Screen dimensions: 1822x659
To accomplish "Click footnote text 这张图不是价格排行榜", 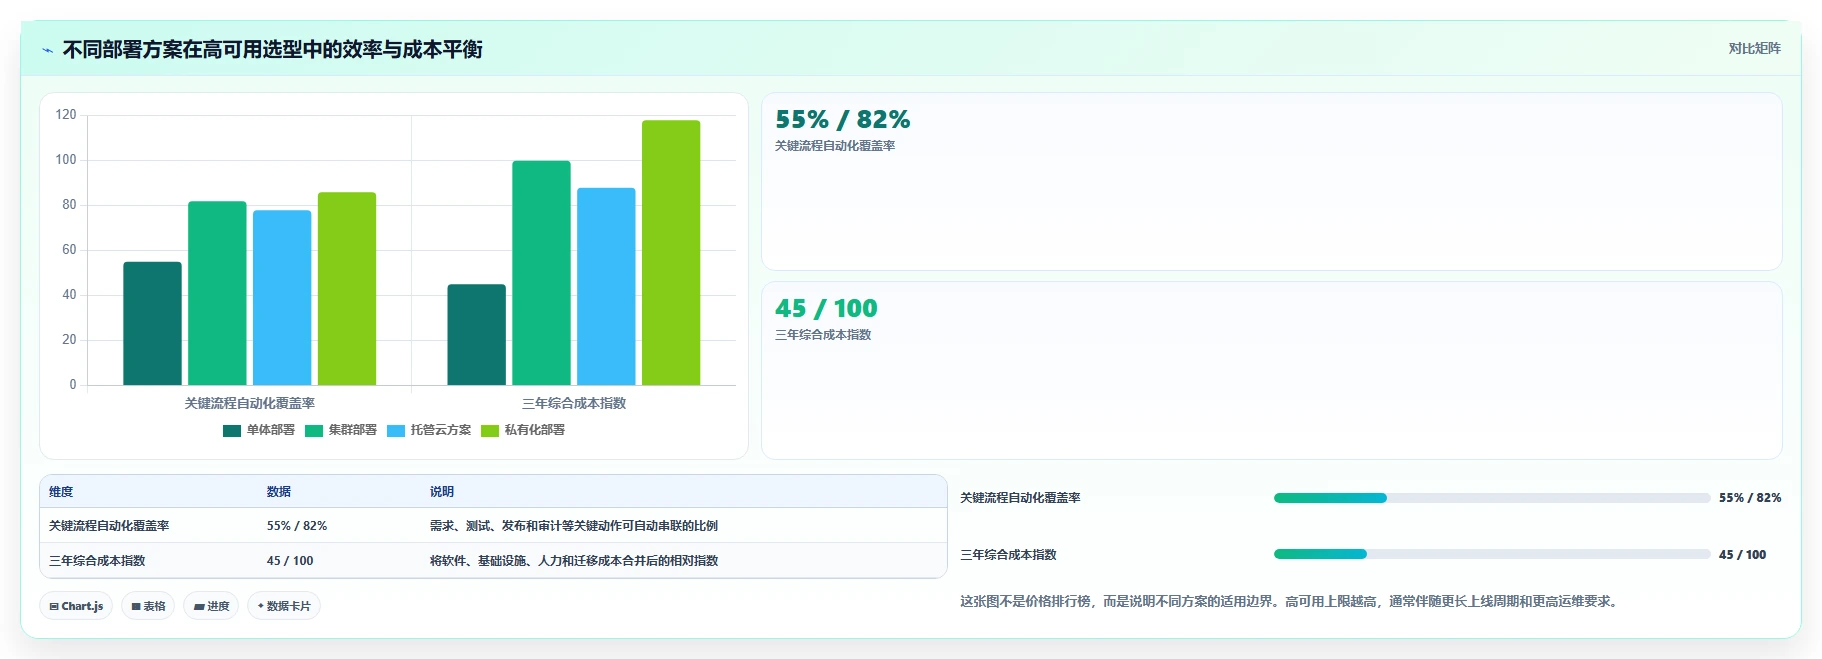I will (x=1289, y=602).
